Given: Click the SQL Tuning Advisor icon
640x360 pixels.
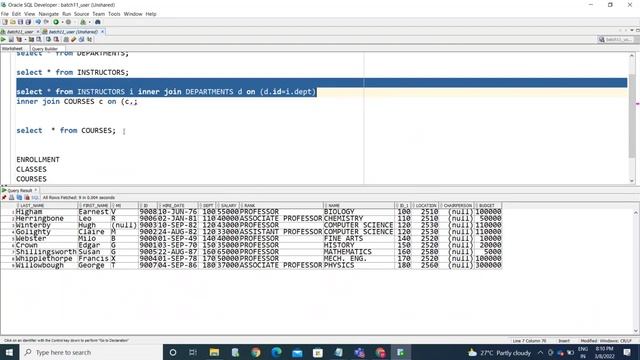Looking at the screenshot, I should [39, 40].
